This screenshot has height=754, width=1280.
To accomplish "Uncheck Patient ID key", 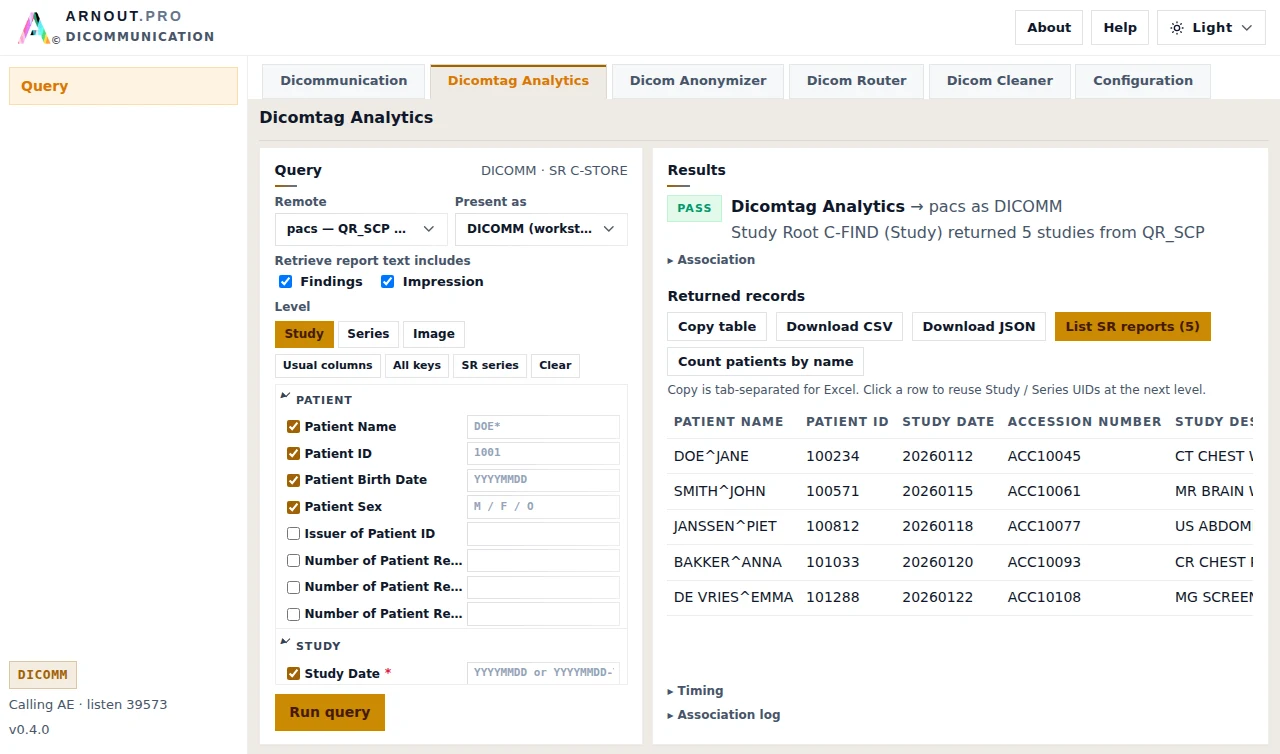I will (x=293, y=454).
